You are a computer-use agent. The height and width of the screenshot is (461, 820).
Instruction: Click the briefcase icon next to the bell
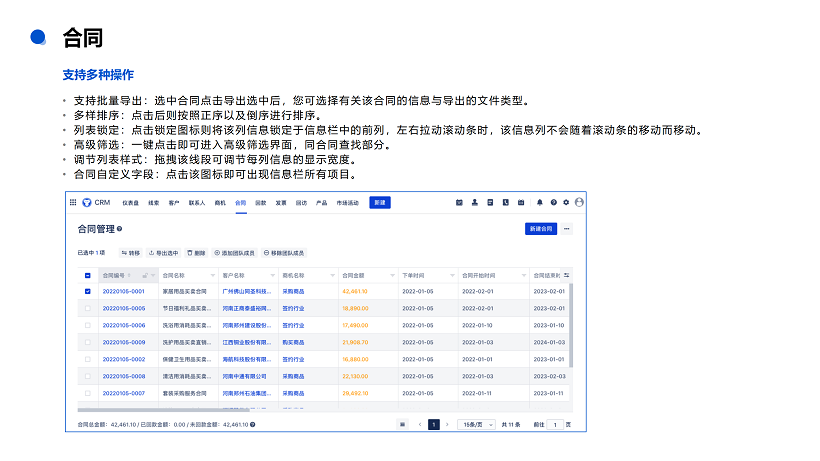521,202
